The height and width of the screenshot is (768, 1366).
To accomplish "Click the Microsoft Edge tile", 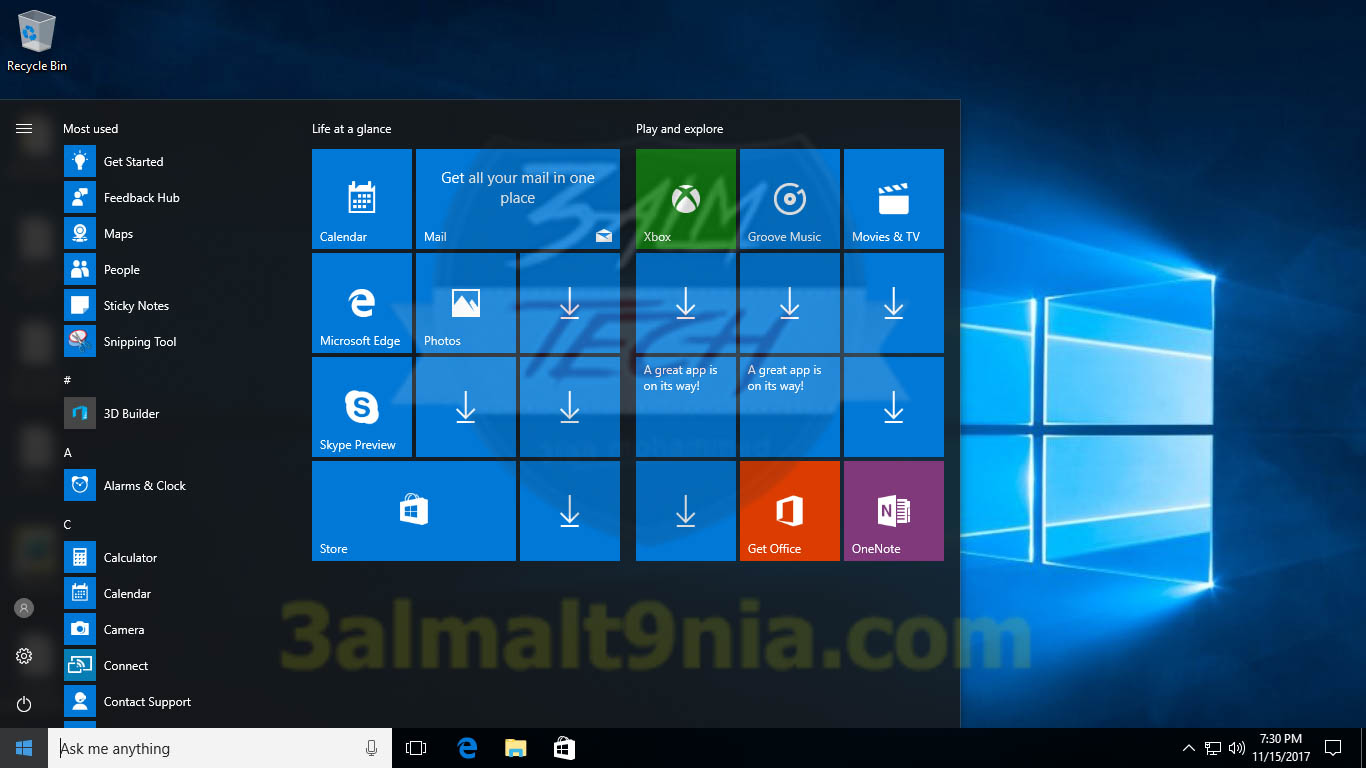I will [362, 303].
